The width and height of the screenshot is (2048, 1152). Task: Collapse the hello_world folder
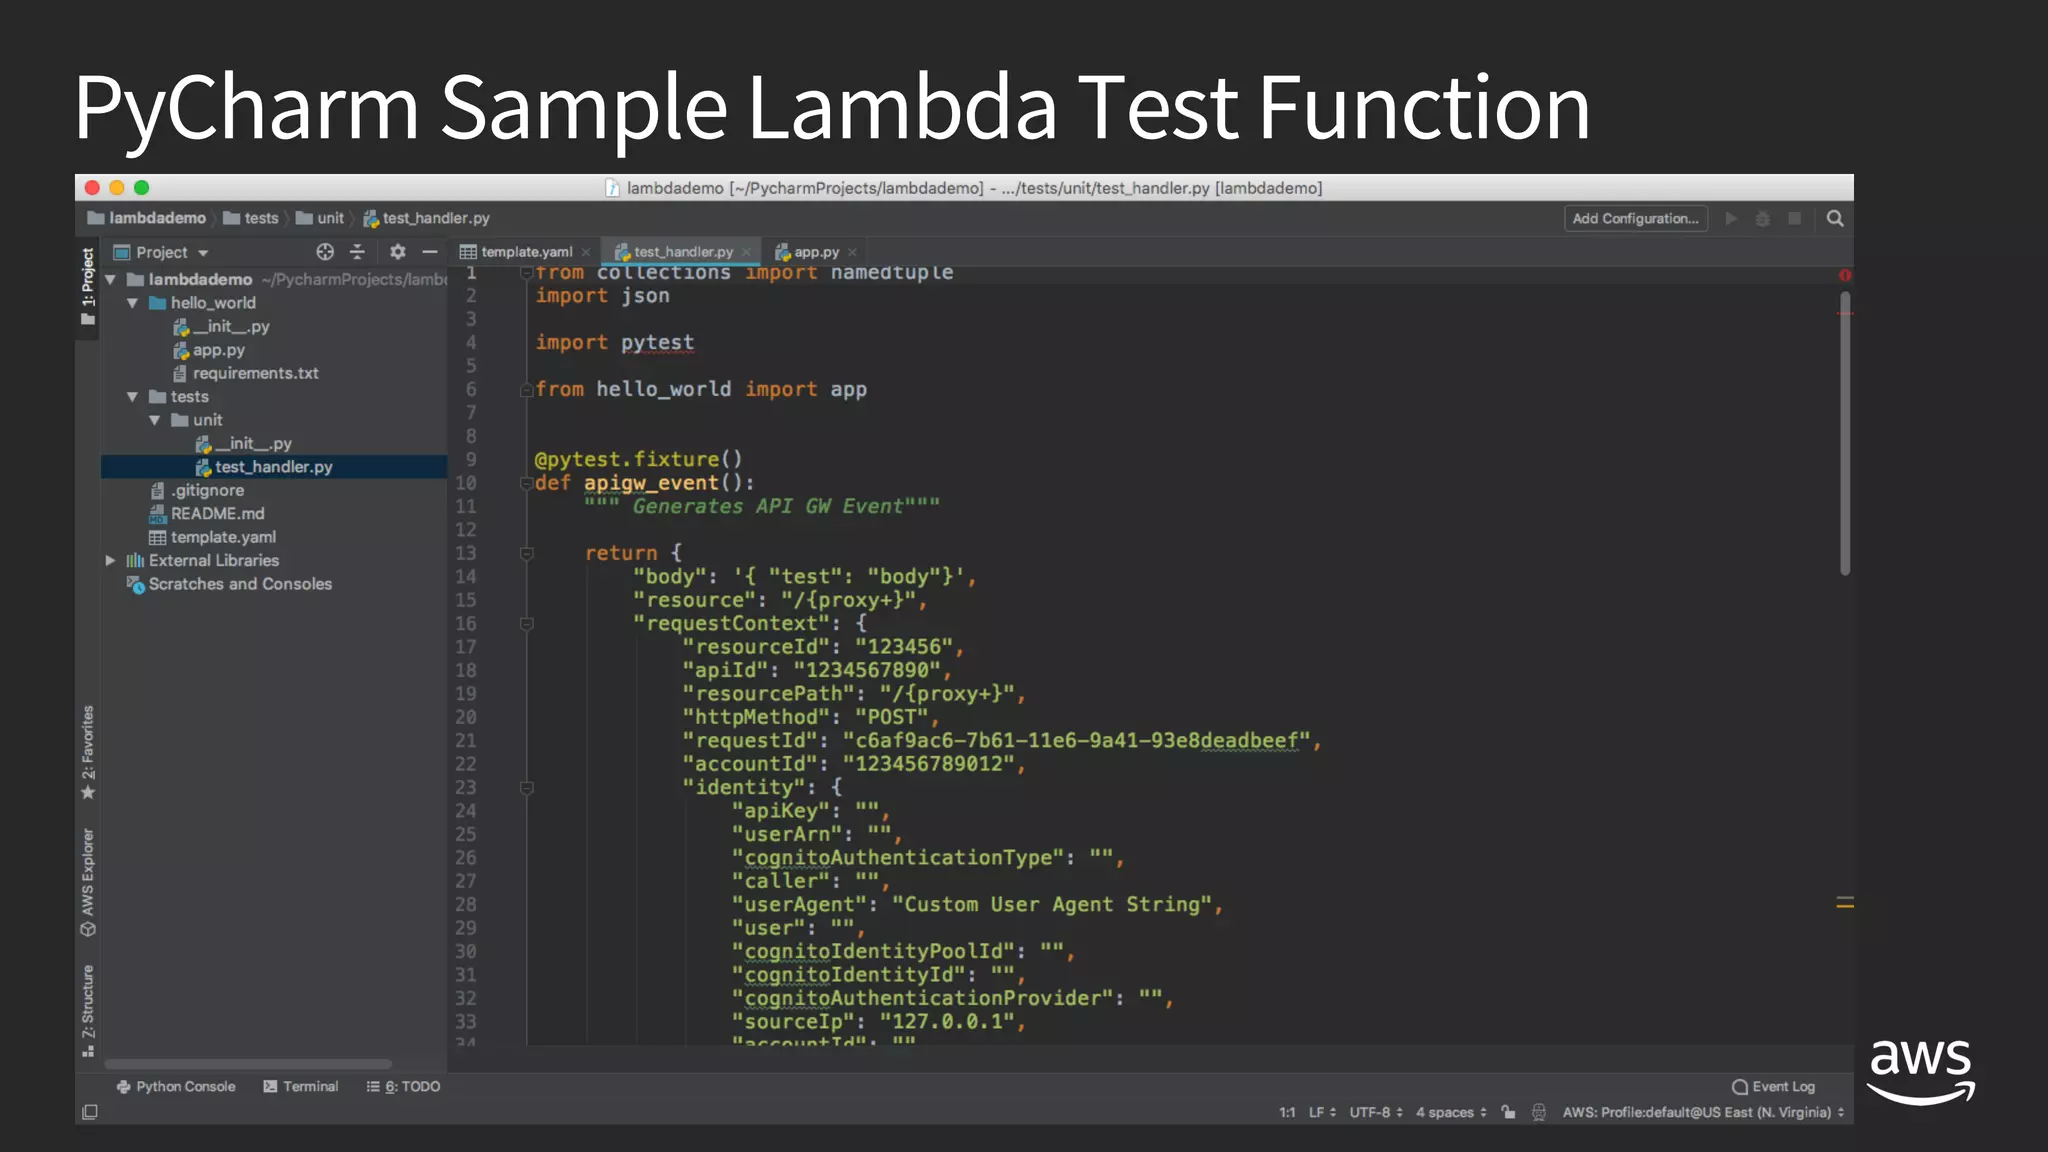[132, 303]
